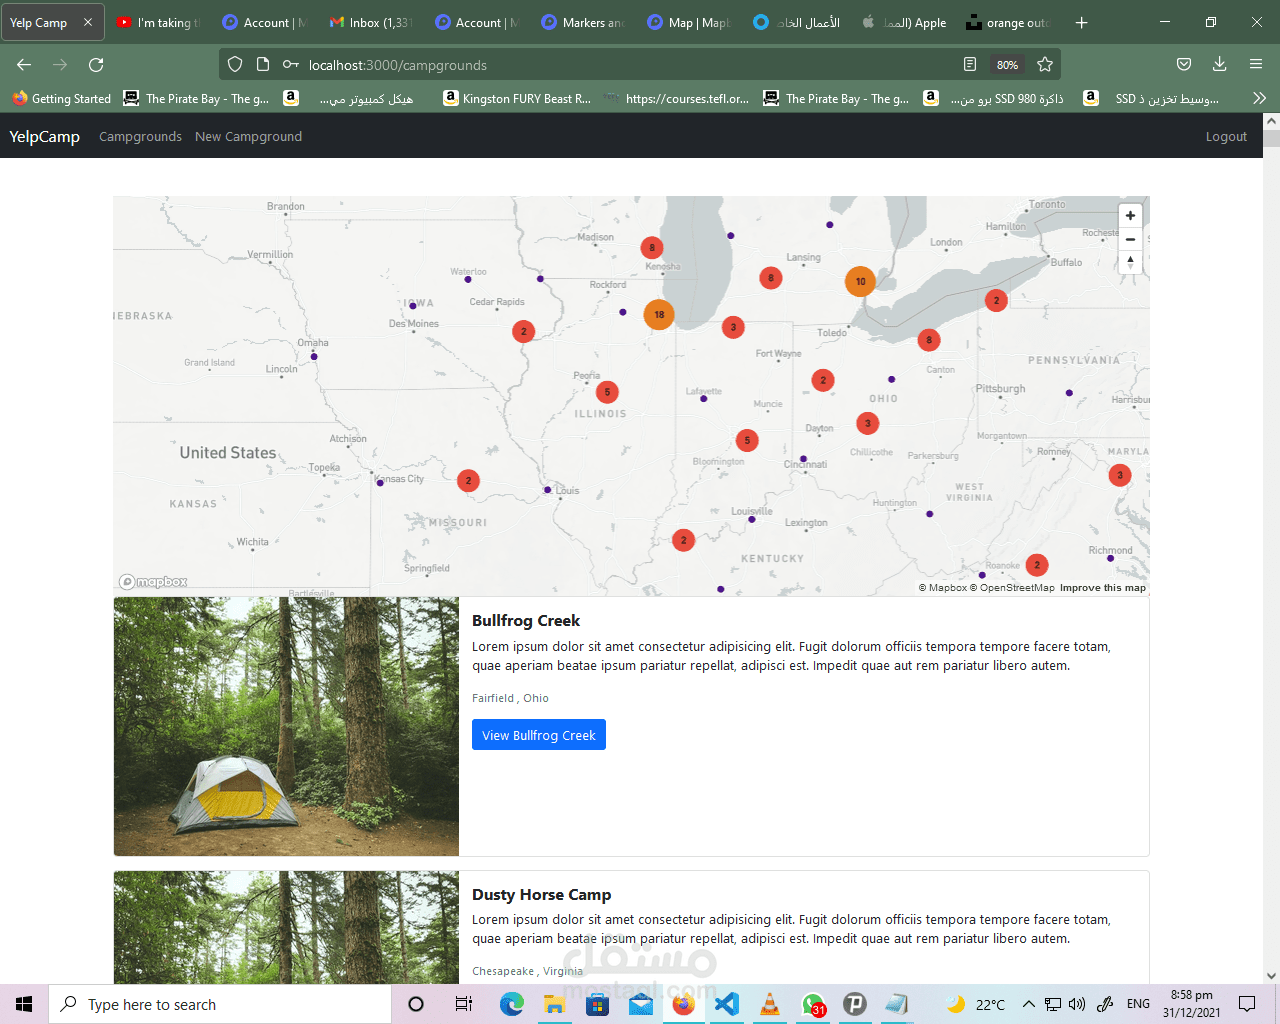Open File Explorer from taskbar
Screen dimensions: 1280x1024
click(555, 1004)
